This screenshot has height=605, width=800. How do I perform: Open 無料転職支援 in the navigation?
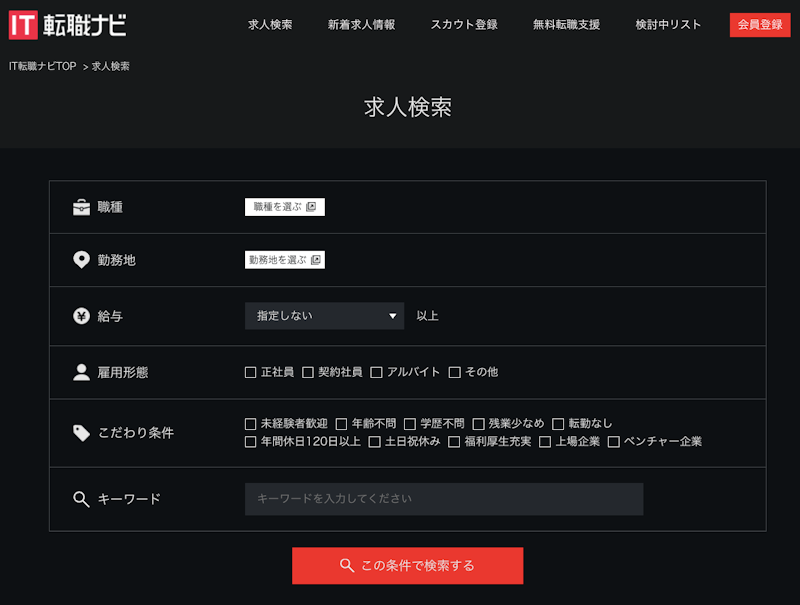click(566, 24)
